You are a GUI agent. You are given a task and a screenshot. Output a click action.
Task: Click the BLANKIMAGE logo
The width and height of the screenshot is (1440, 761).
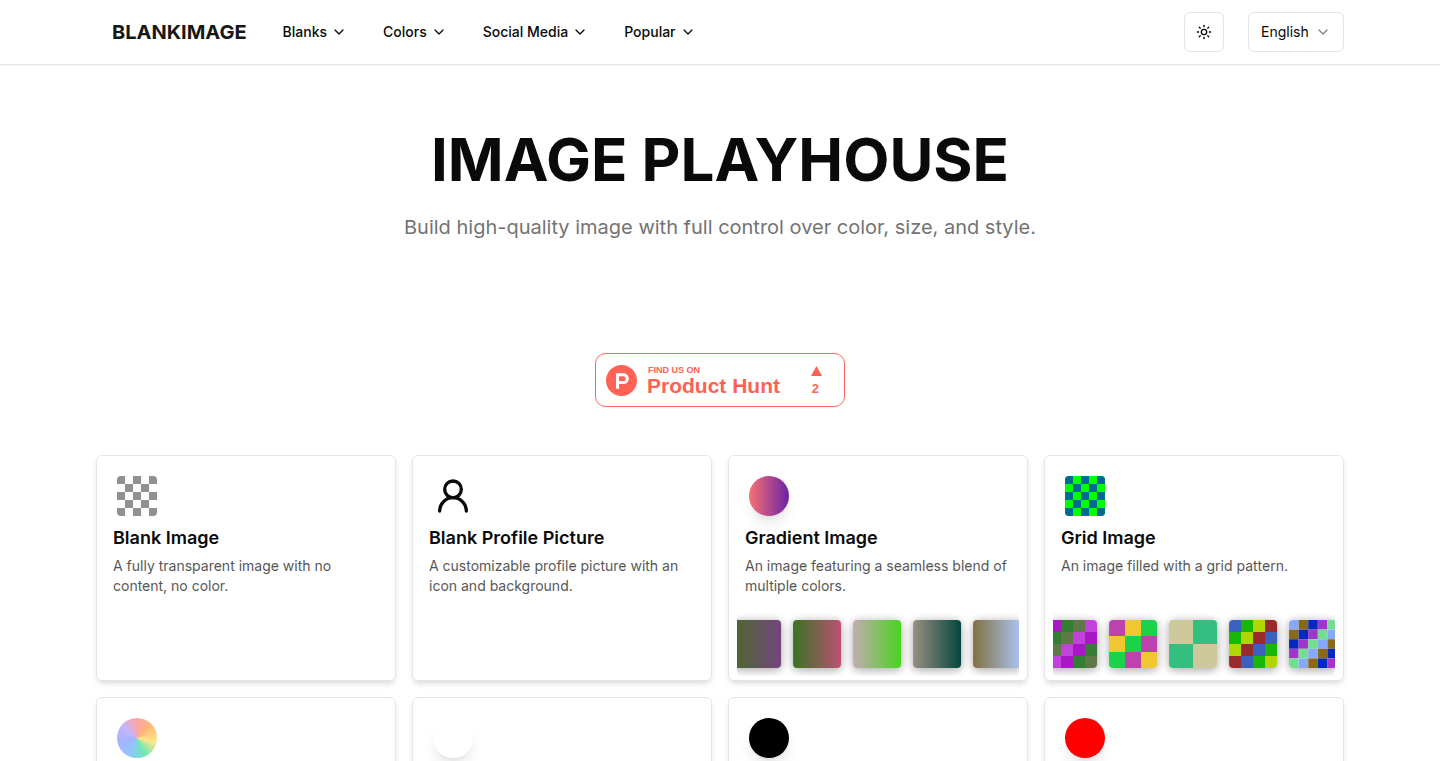(x=179, y=32)
